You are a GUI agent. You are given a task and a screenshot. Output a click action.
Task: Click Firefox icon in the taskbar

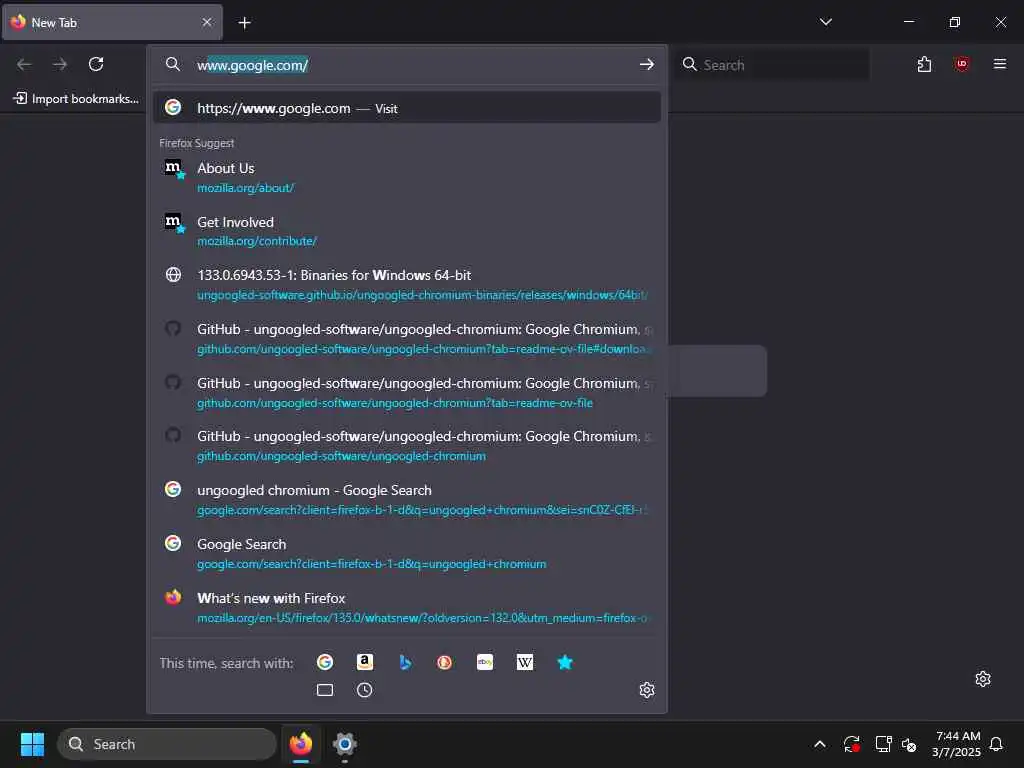(301, 744)
